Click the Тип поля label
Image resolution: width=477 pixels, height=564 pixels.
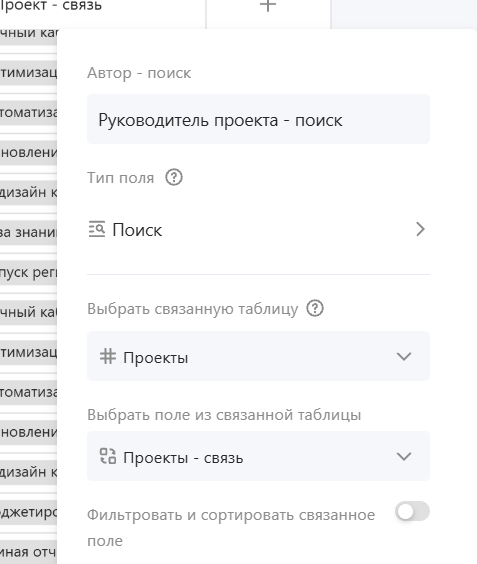pyautogui.click(x=121, y=178)
